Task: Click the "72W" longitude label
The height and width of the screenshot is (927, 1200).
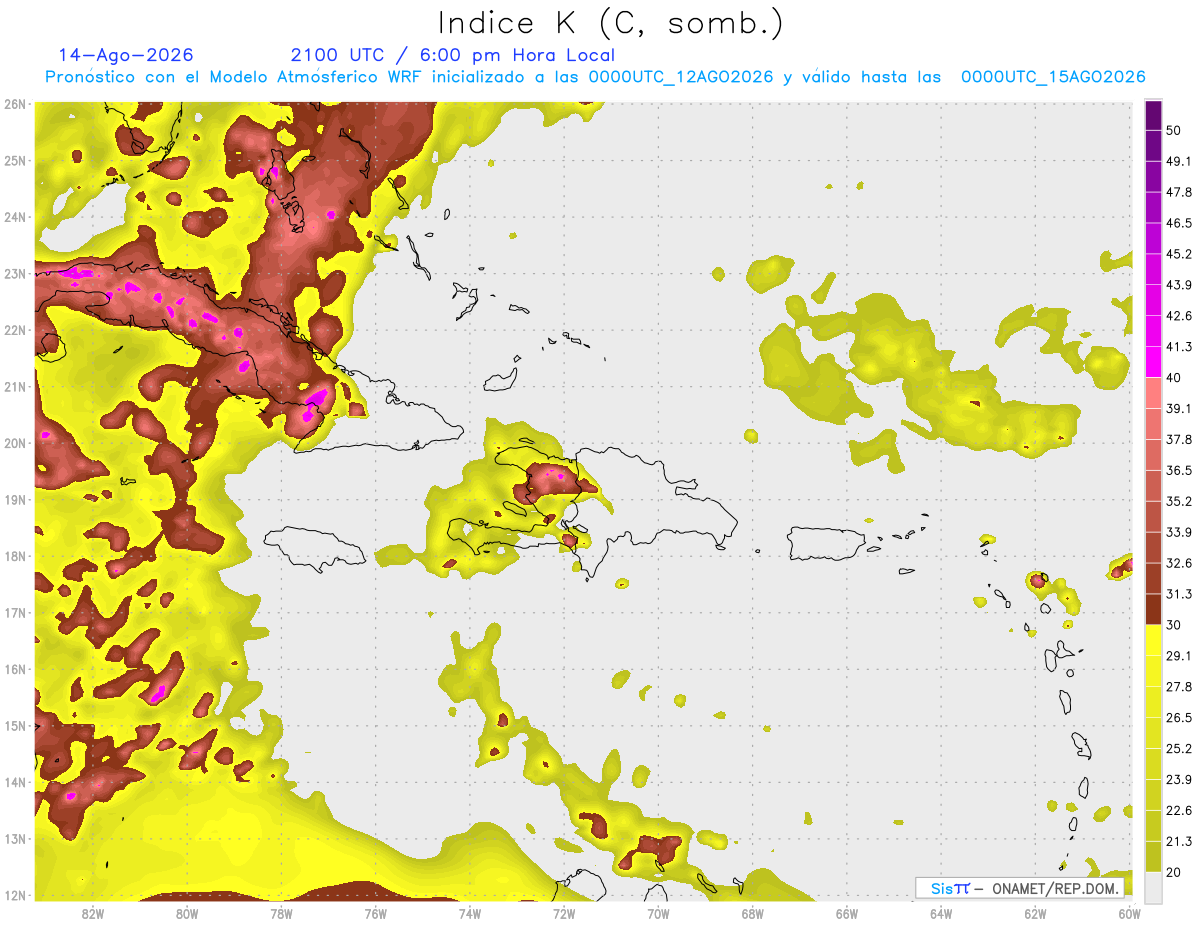Action: tap(564, 914)
